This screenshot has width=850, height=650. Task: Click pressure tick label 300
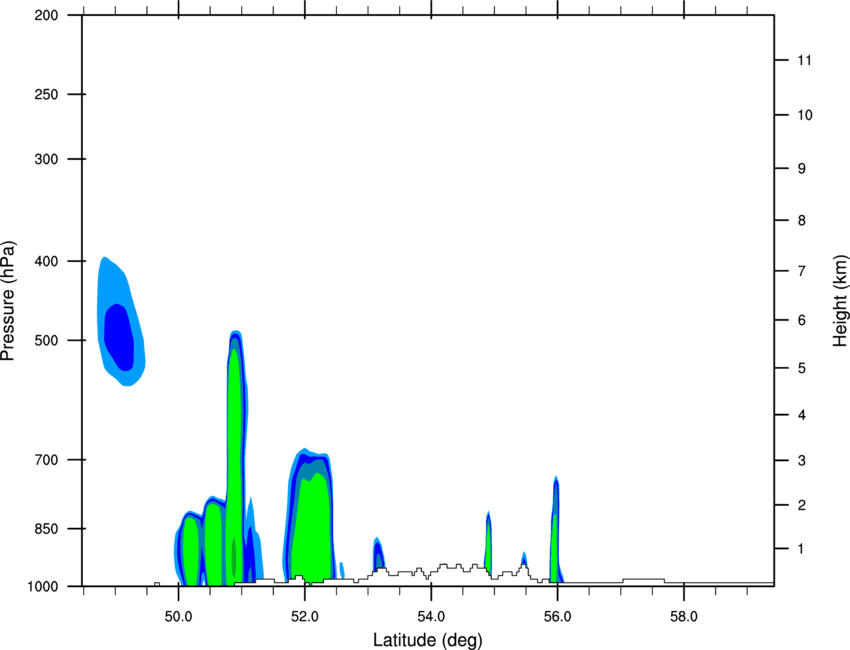pyautogui.click(x=46, y=159)
